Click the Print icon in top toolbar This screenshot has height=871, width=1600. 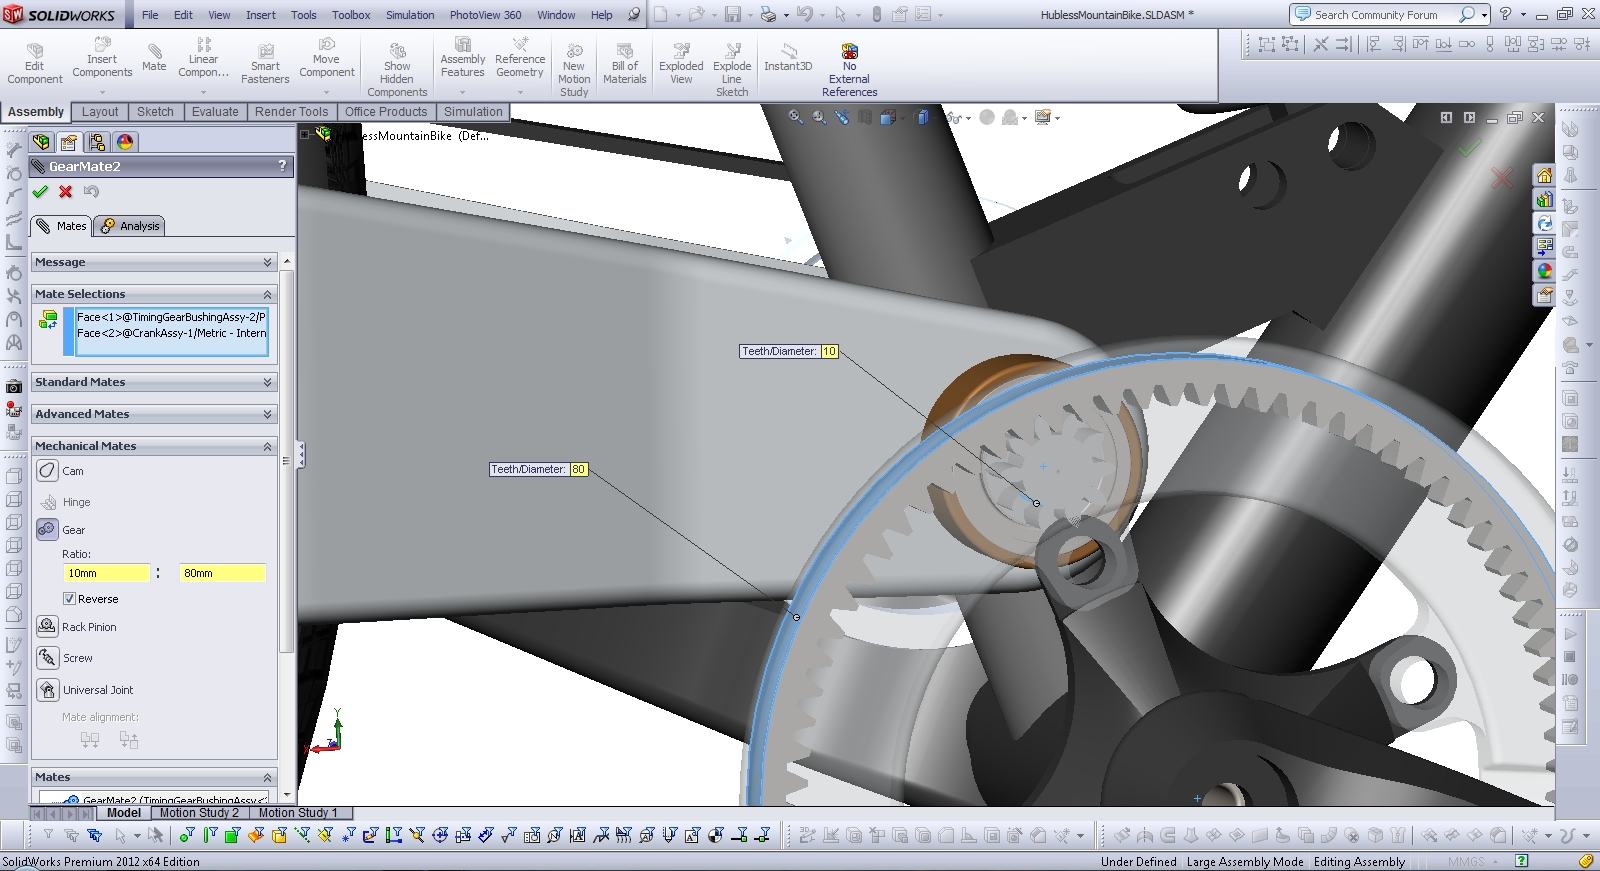click(768, 15)
